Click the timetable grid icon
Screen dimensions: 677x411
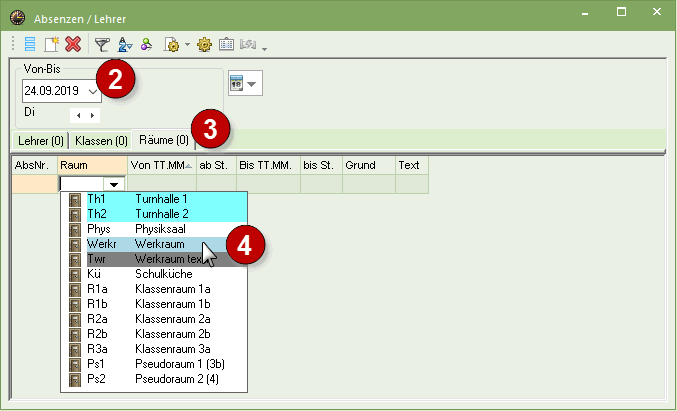[x=226, y=44]
